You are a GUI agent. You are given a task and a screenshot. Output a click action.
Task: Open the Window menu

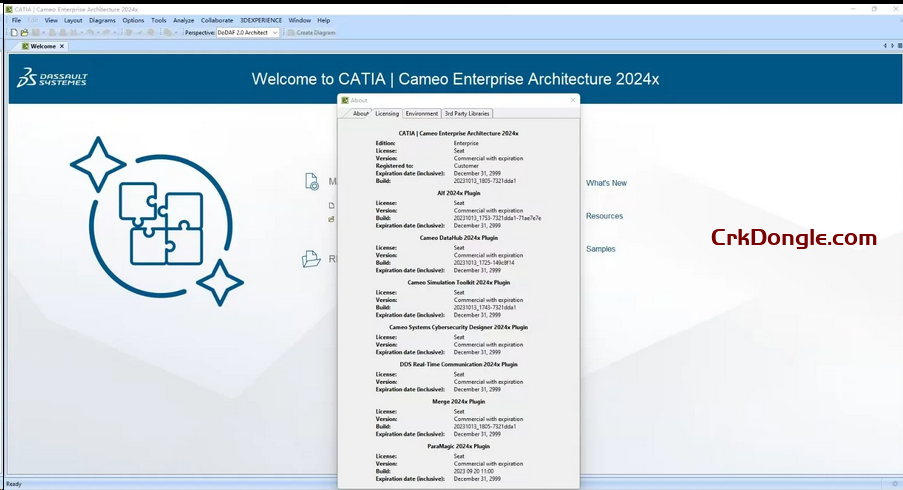(299, 20)
